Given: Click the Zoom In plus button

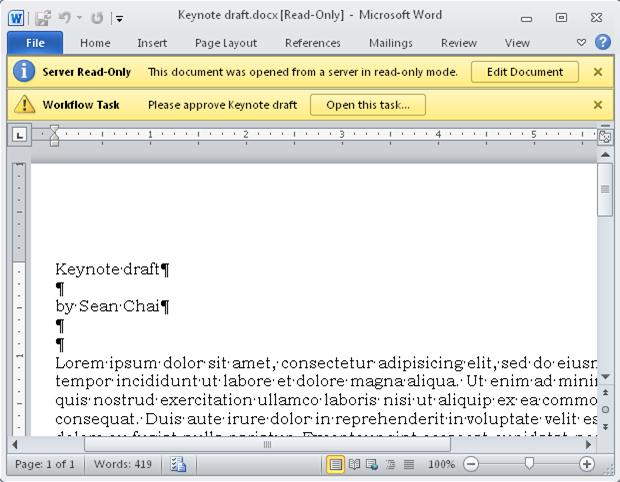Looking at the screenshot, I should tap(587, 464).
